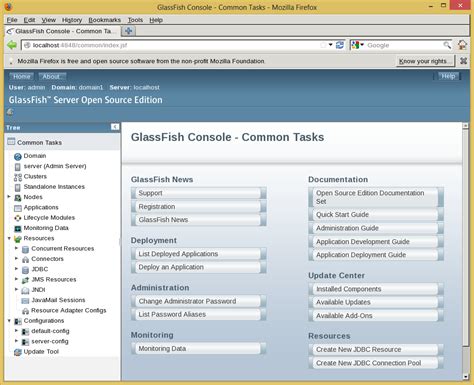Open the Quick Start Guide
Screen dimensions: 474x385
pyautogui.click(x=376, y=215)
